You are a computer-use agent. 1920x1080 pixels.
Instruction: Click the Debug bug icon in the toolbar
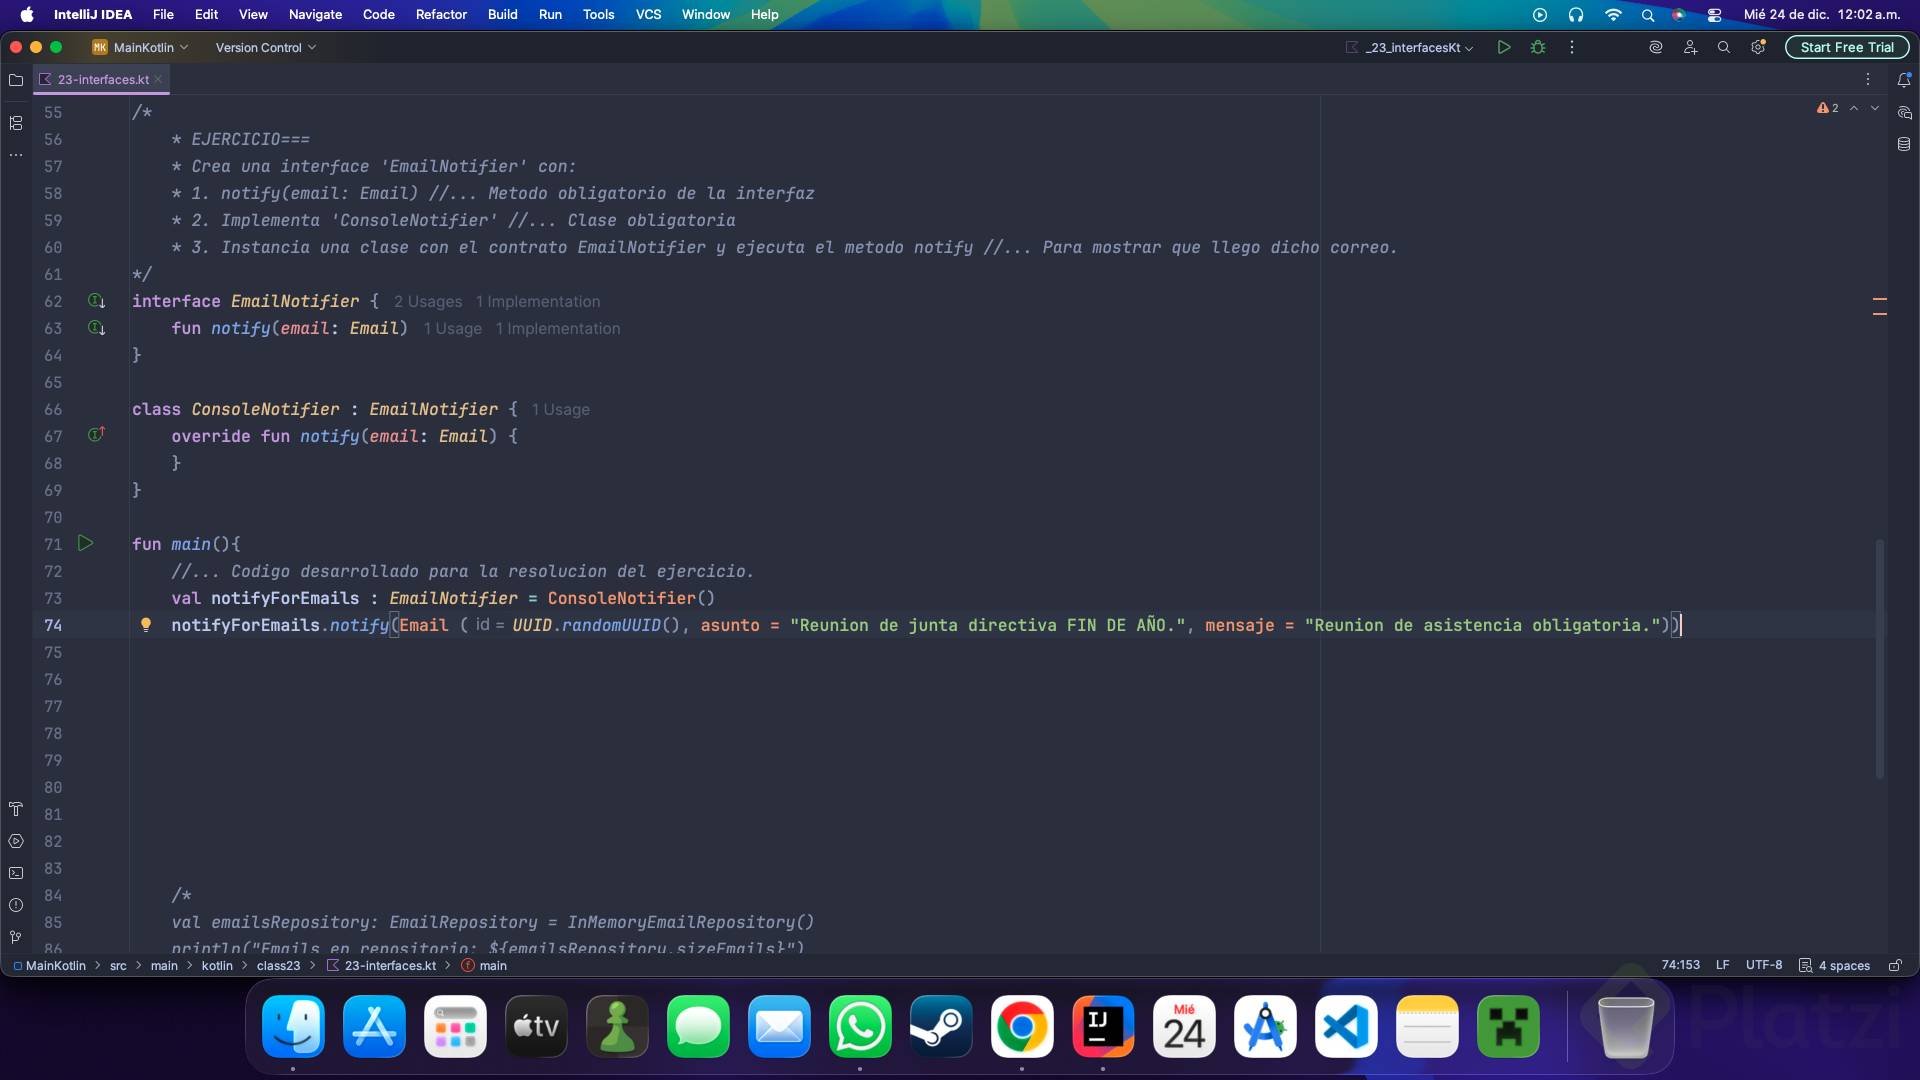tap(1538, 47)
